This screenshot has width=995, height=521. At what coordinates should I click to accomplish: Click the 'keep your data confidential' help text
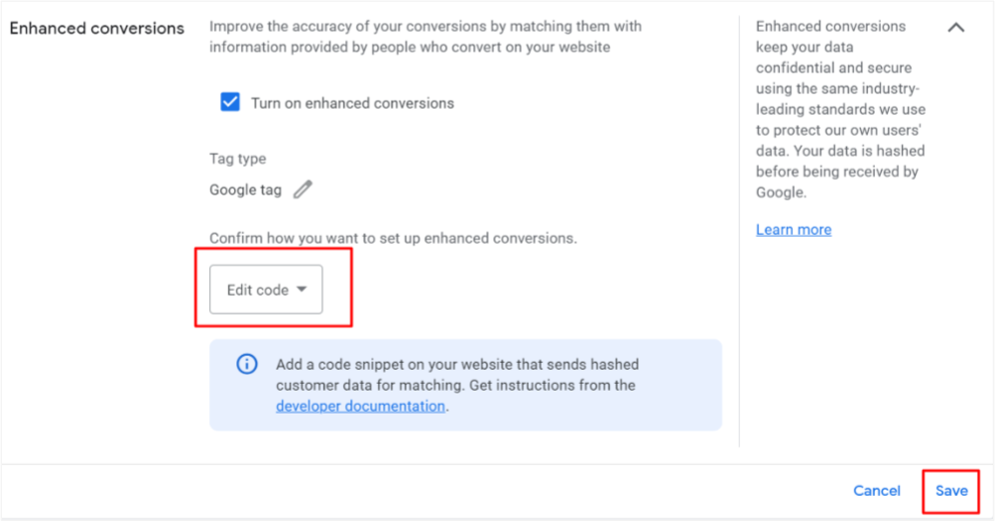[x=834, y=58]
